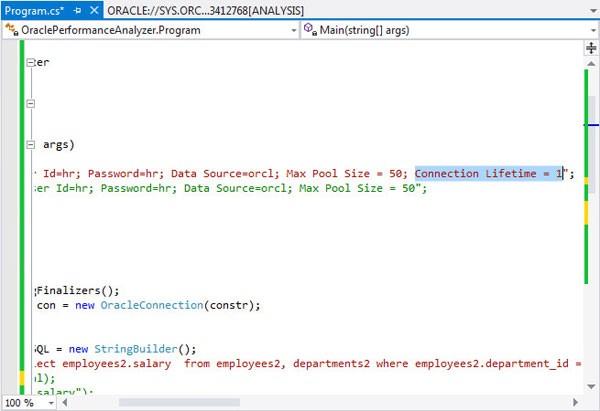Collapse the outlining region next to 'er'
Image resolution: width=600 pixels, height=411 pixels.
tap(31, 62)
